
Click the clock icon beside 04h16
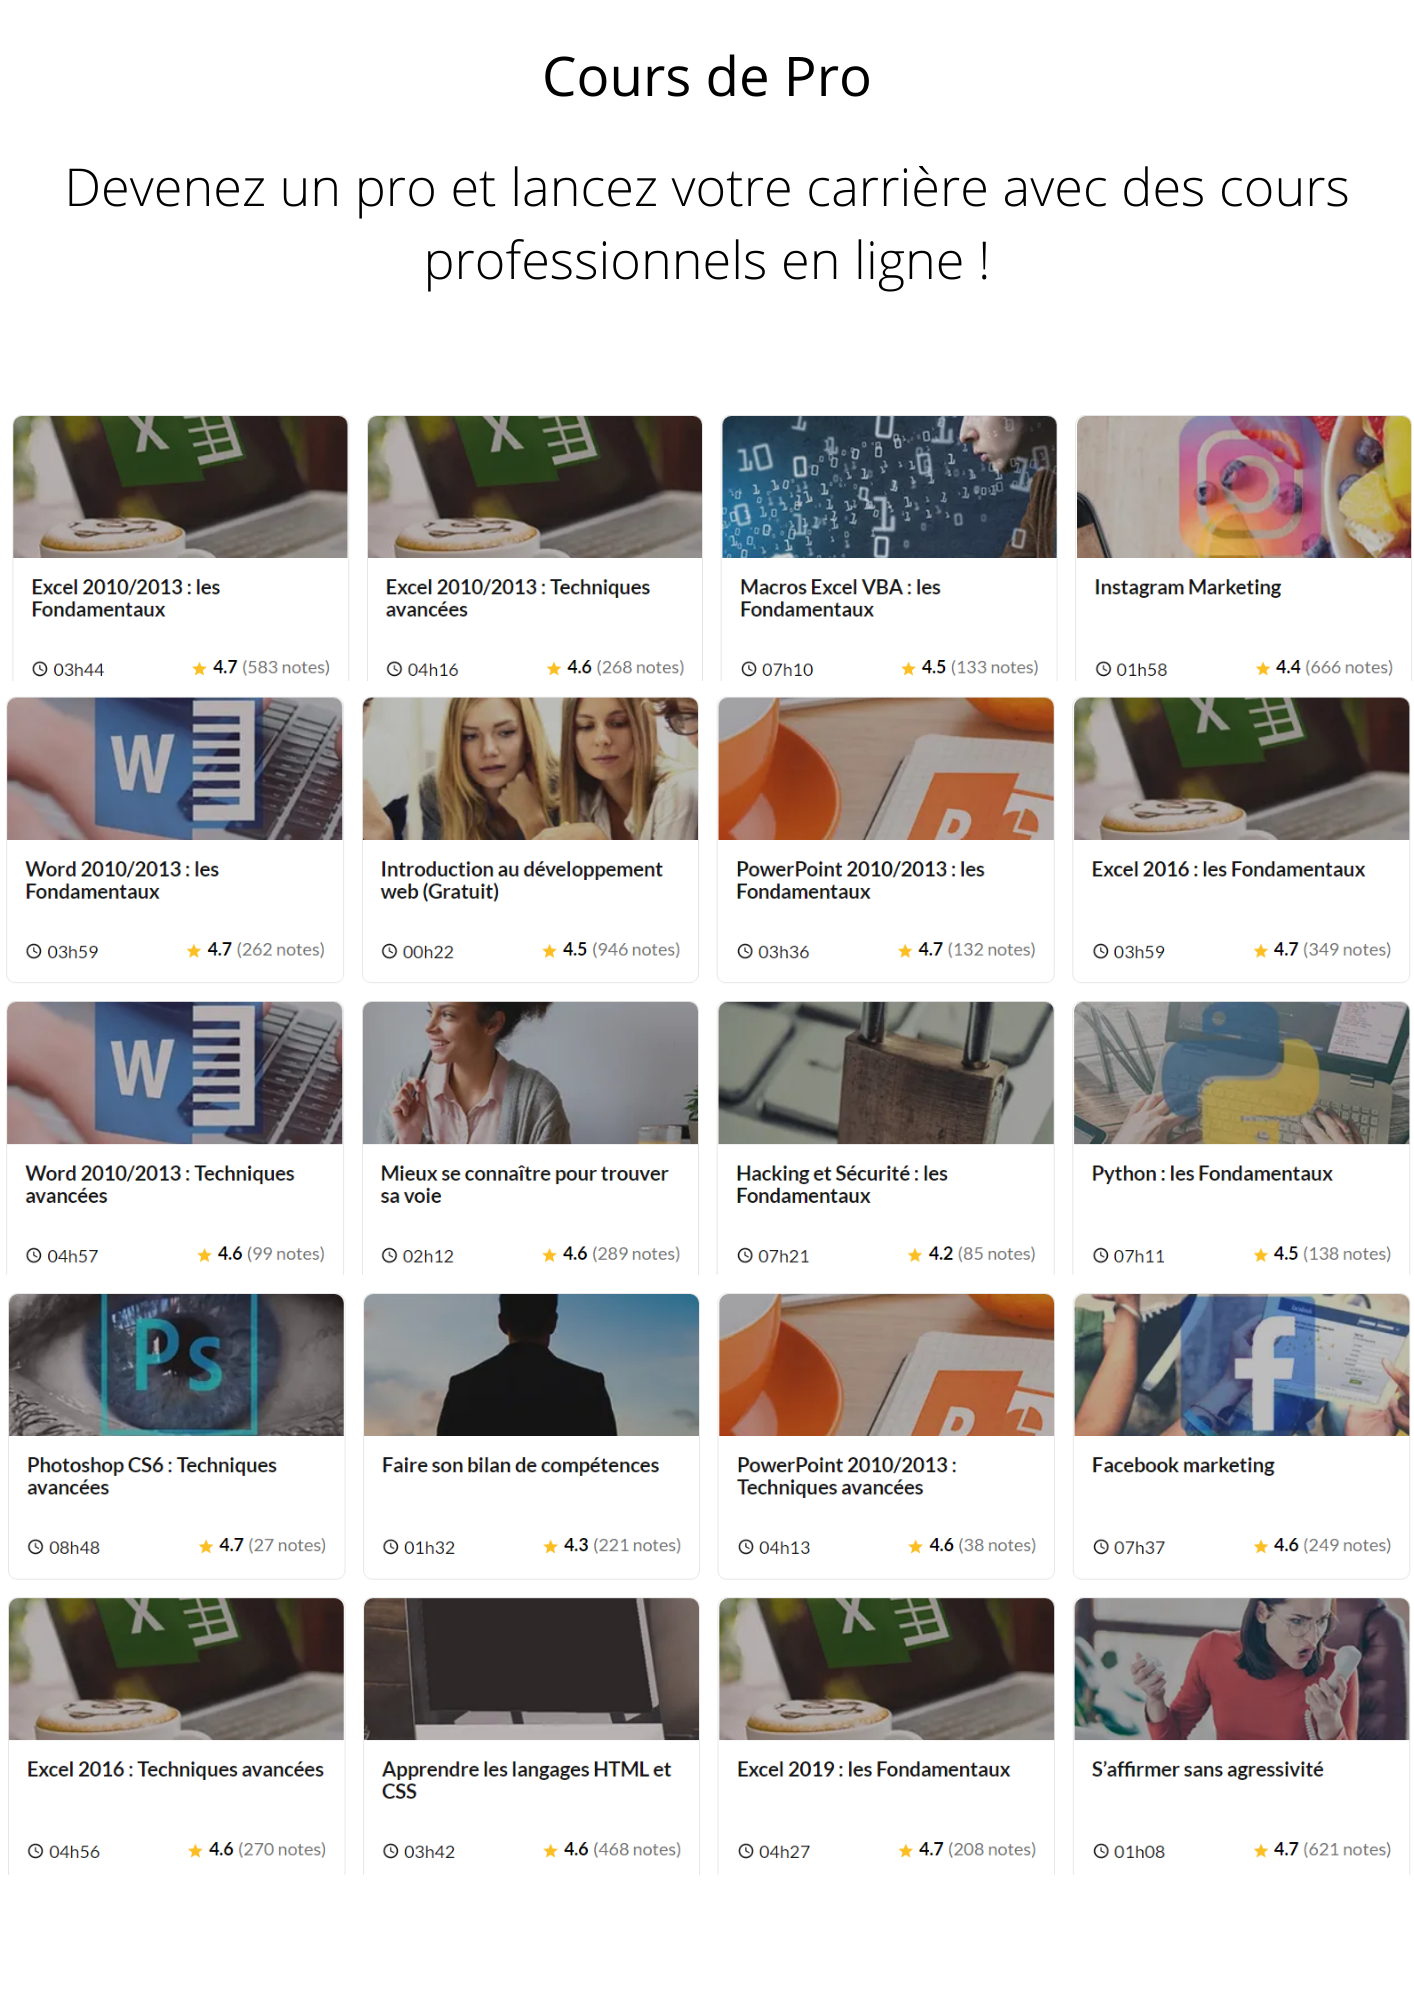point(395,669)
